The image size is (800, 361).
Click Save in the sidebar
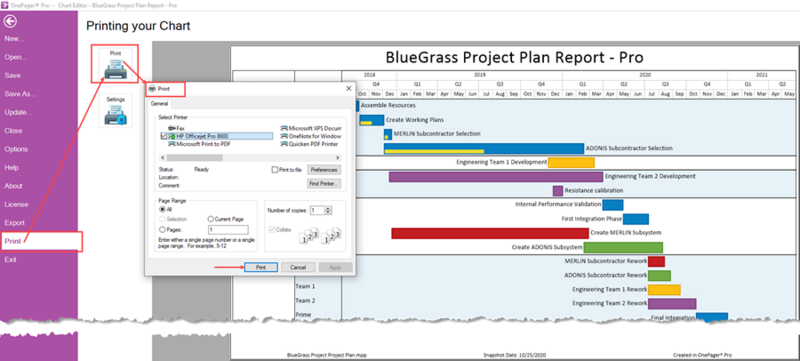[12, 75]
